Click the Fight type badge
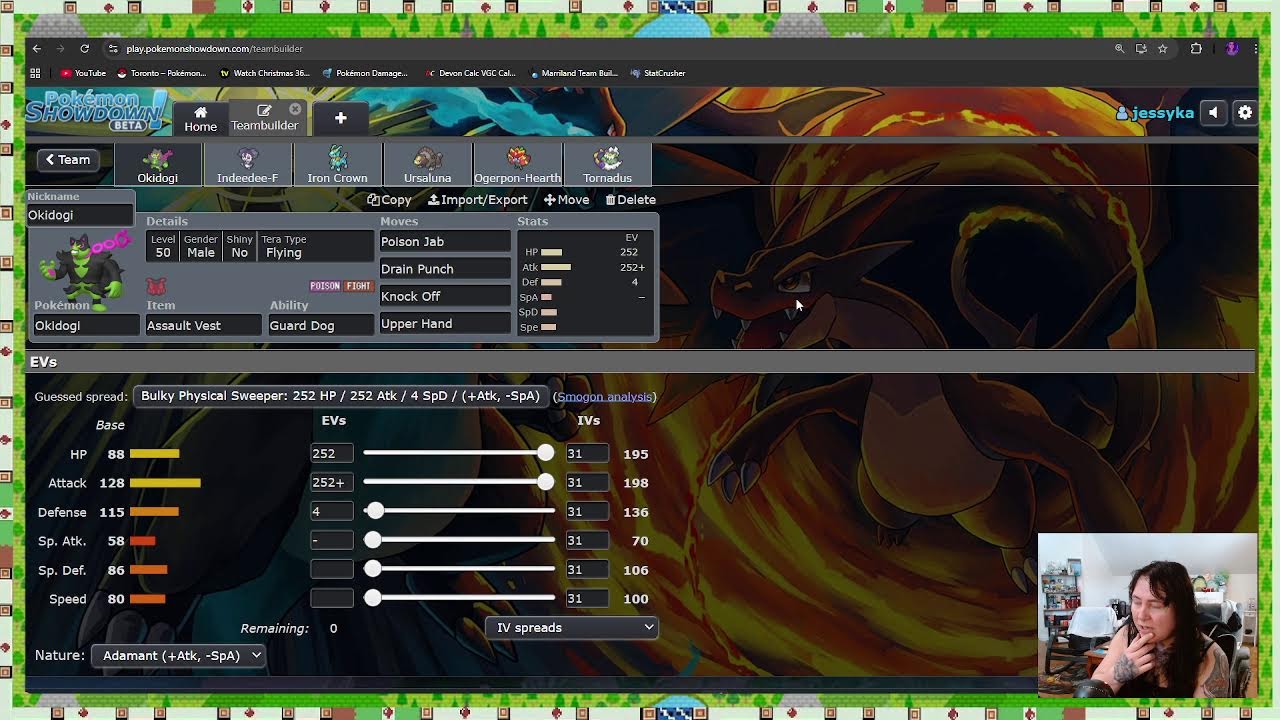The image size is (1280, 720). click(x=358, y=286)
